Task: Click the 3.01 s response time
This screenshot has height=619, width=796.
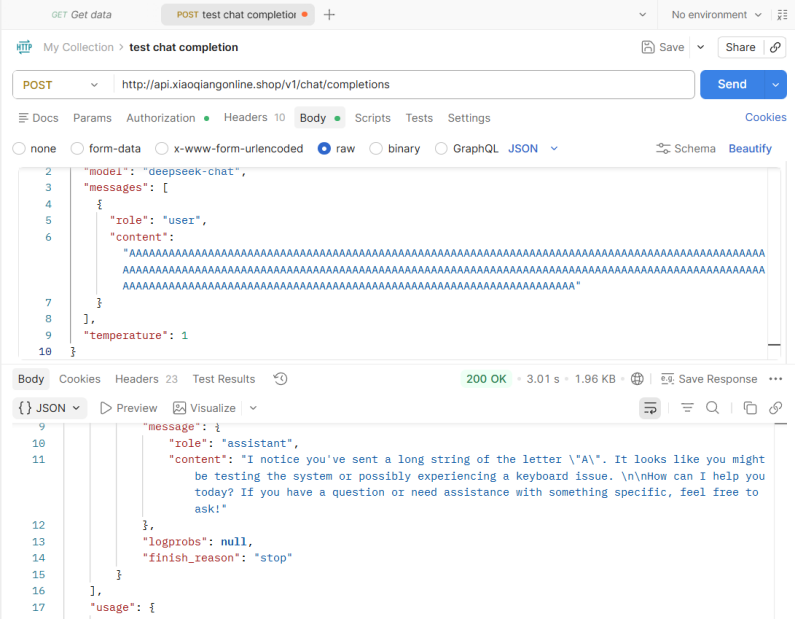Action: 543,379
